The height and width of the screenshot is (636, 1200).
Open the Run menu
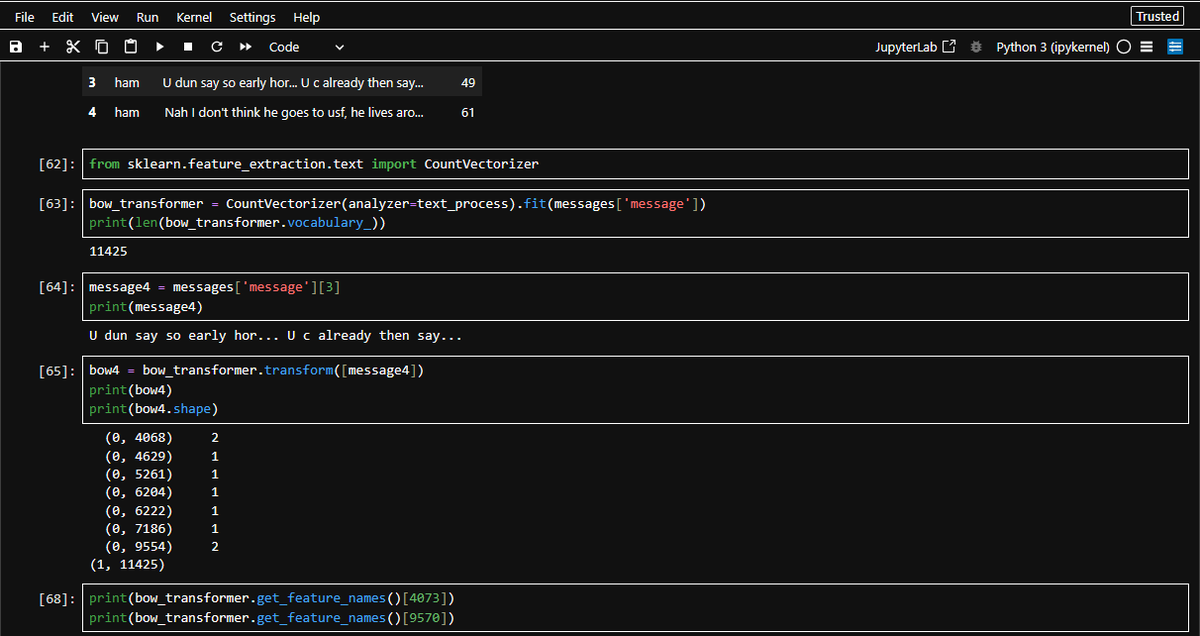(x=147, y=17)
